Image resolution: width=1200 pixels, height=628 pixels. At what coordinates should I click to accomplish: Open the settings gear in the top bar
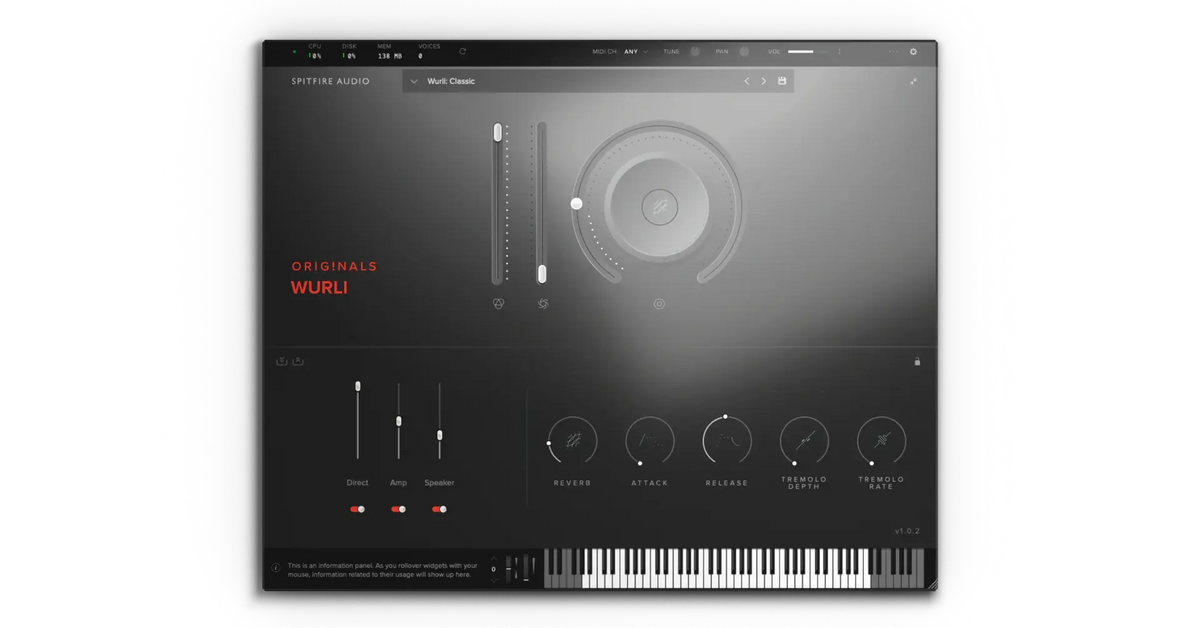tap(913, 51)
